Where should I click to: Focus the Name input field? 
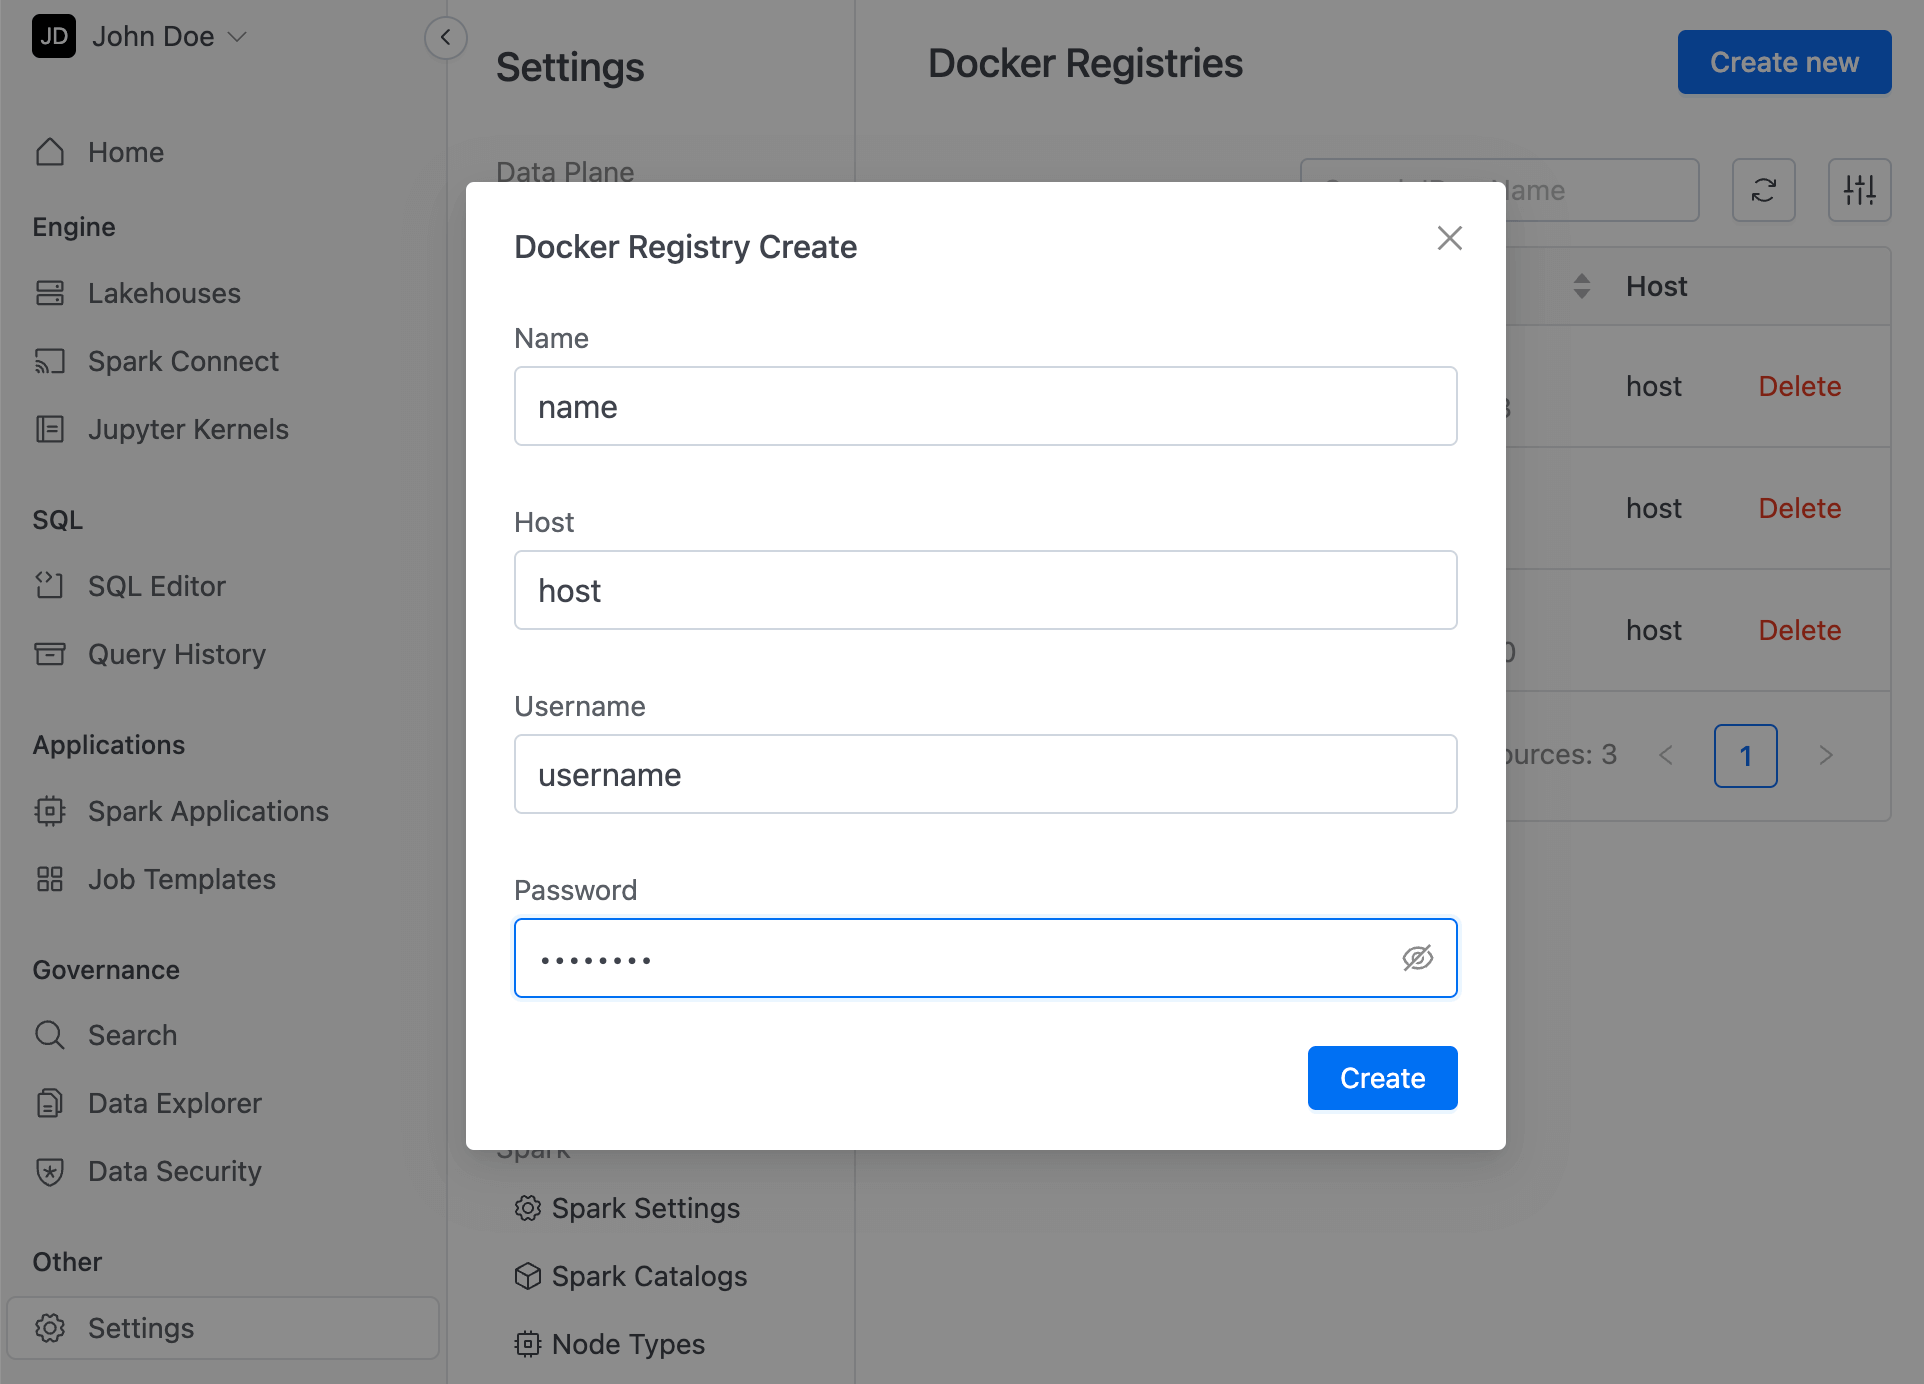[x=986, y=406]
